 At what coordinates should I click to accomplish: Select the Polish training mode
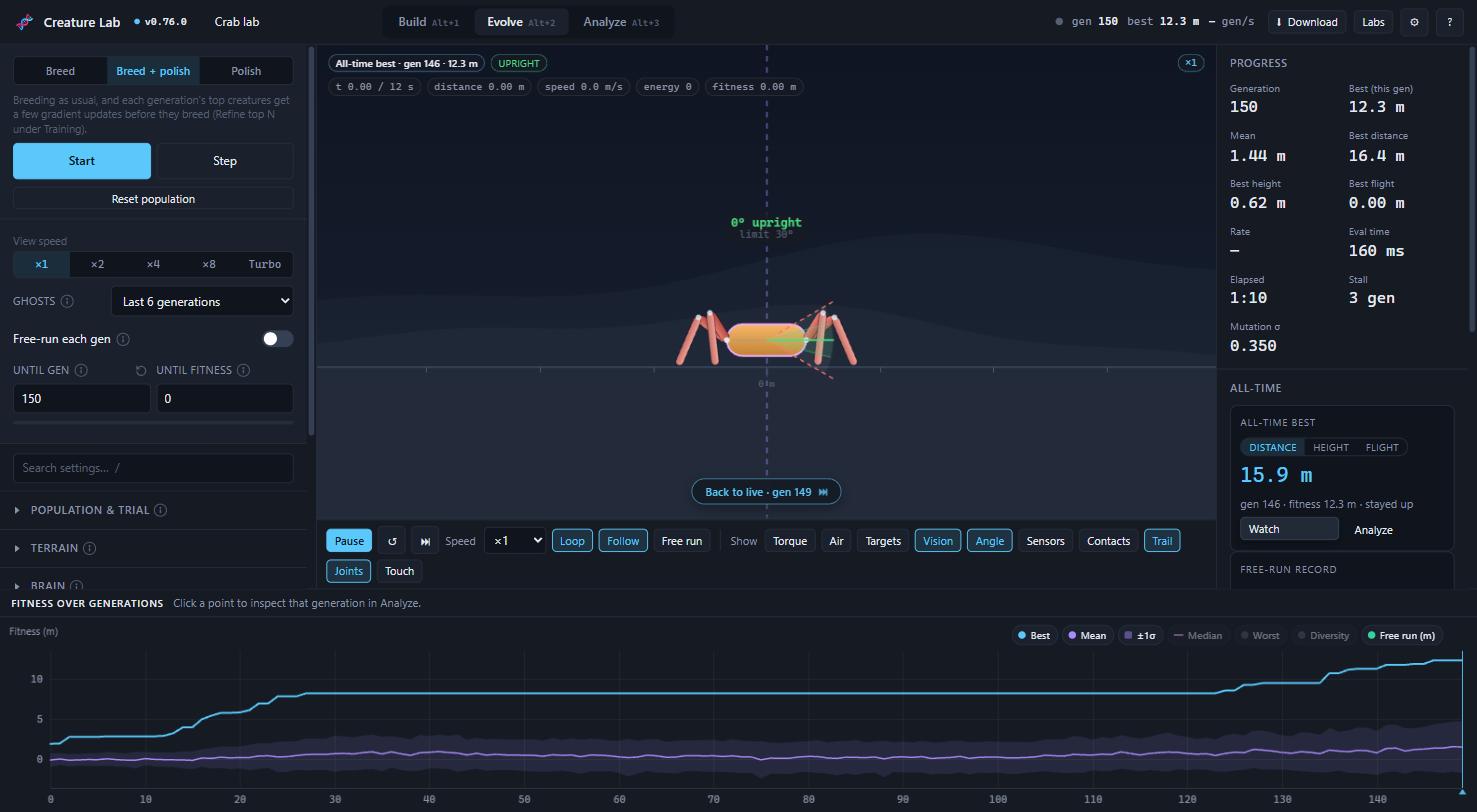[x=246, y=71]
